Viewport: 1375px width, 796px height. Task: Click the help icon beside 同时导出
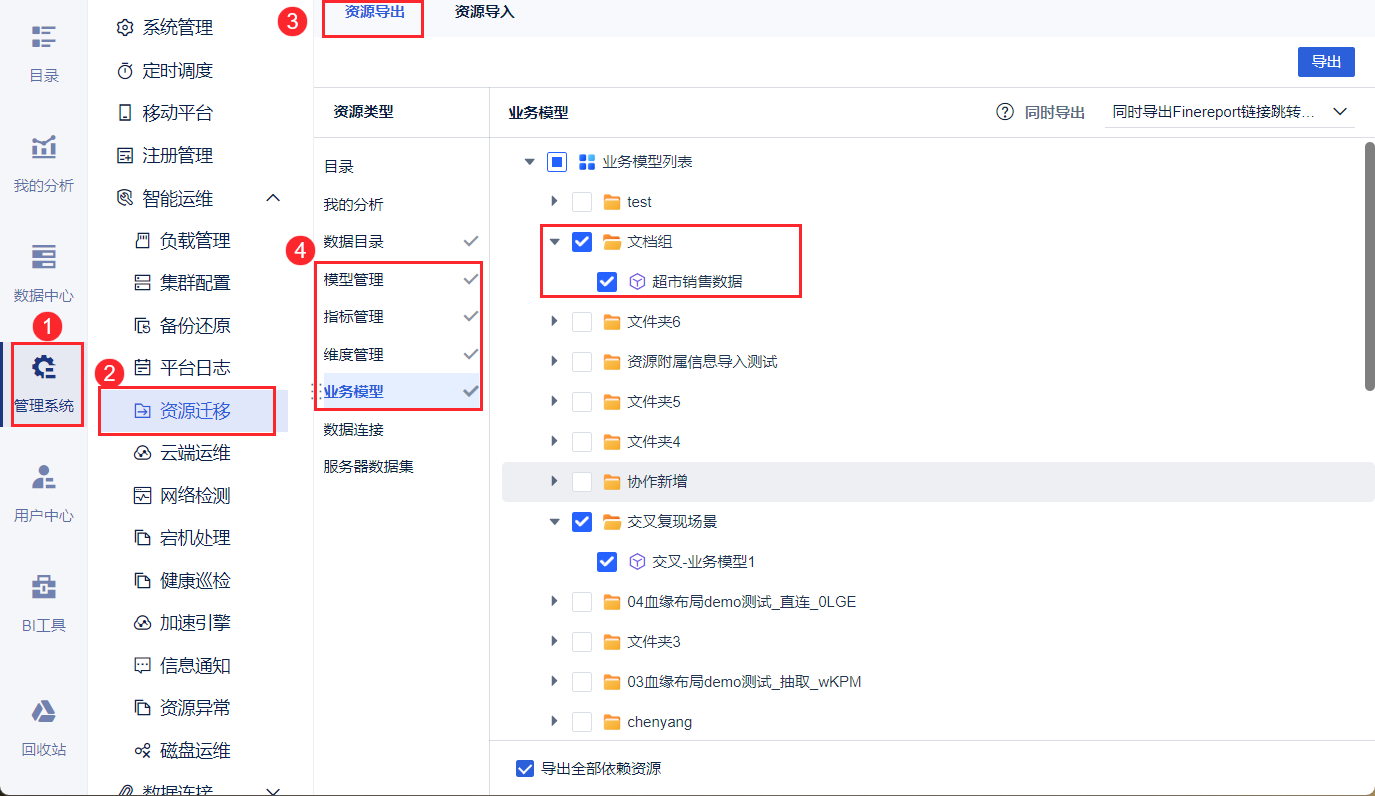coord(1005,112)
